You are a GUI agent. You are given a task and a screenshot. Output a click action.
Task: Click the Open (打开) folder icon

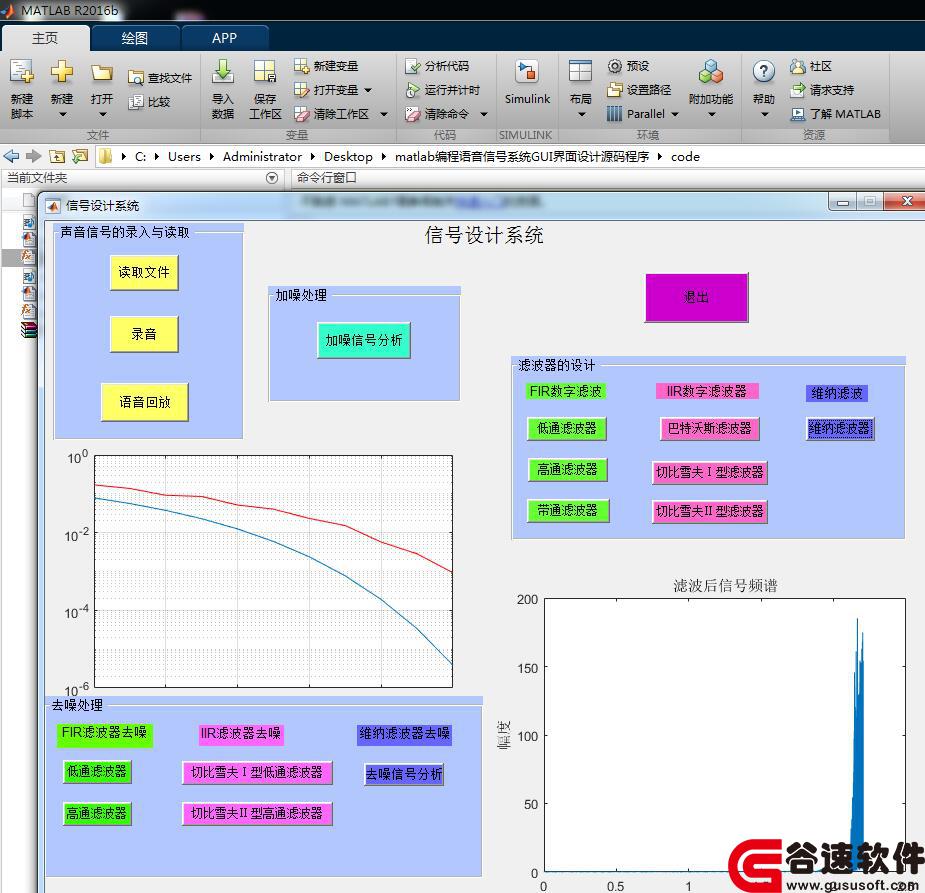pyautogui.click(x=101, y=73)
